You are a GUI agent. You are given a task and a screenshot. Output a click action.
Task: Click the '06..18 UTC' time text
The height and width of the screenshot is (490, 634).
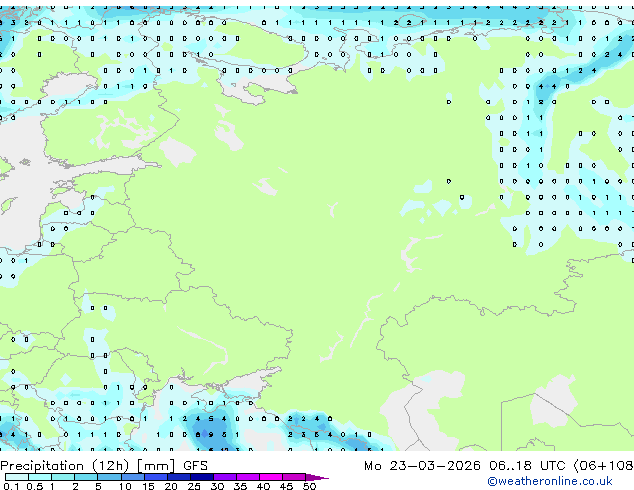tap(527, 466)
